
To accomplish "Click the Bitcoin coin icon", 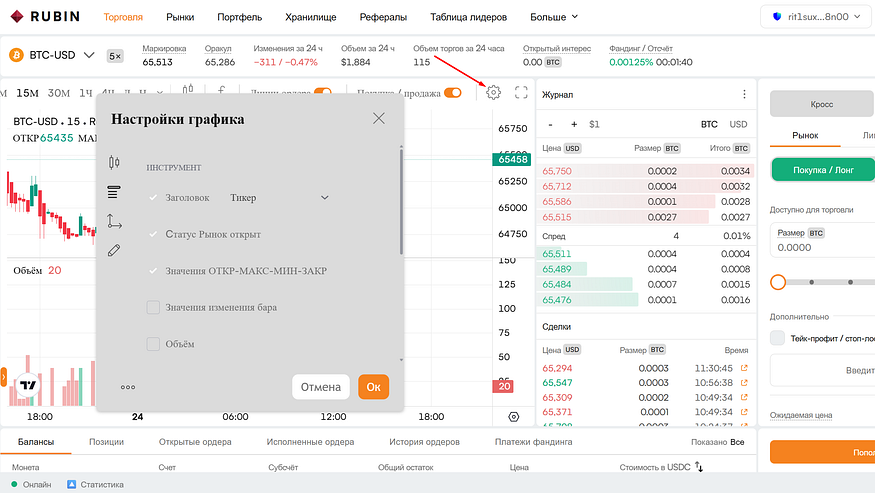I will tap(16, 55).
